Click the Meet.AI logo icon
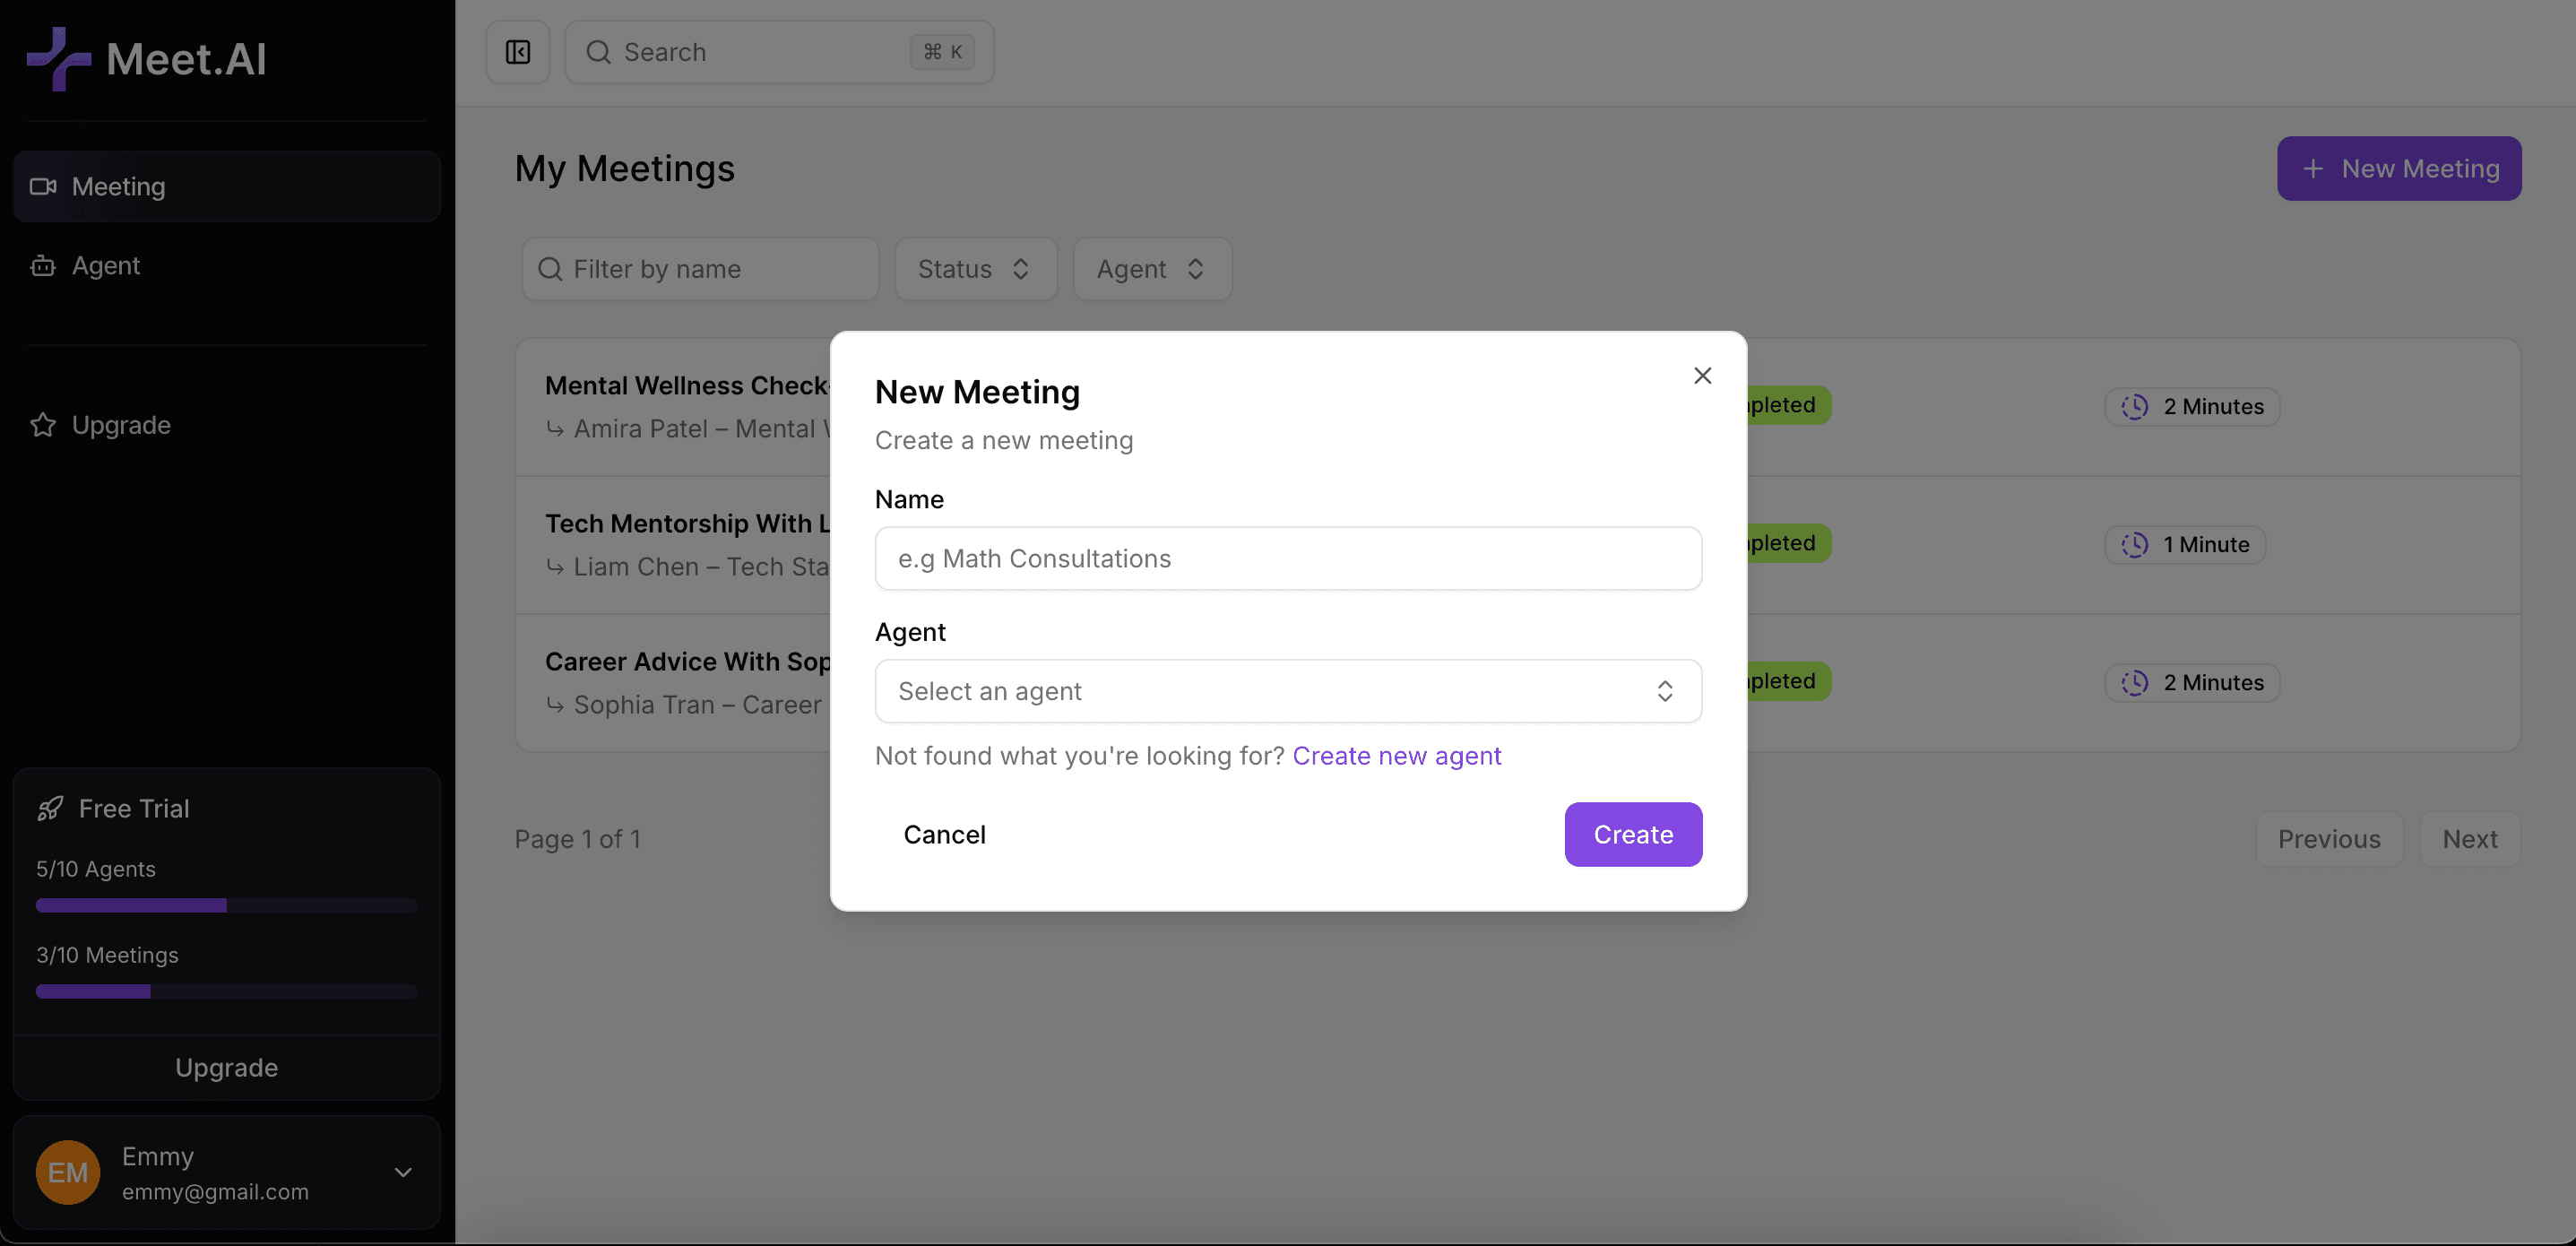 60,59
